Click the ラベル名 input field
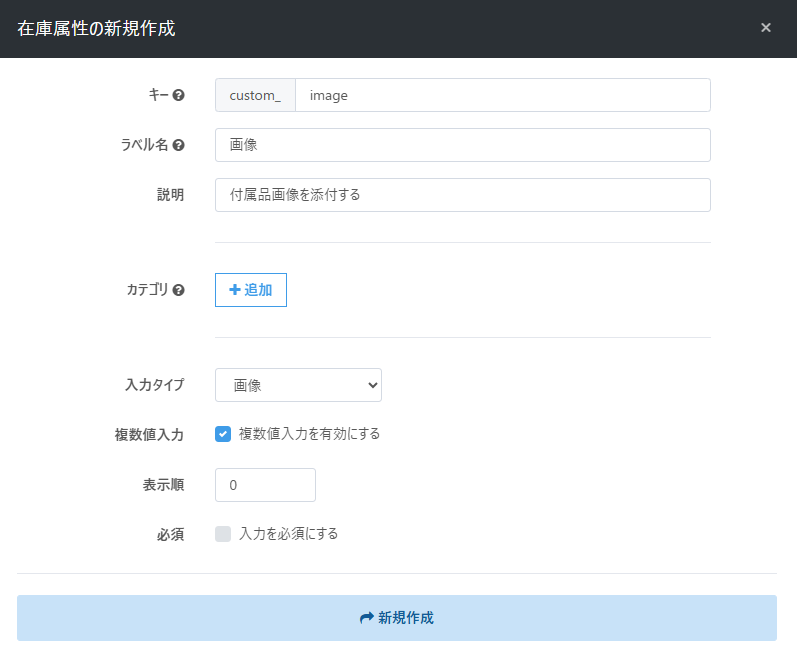Viewport: 797px width, 659px height. [463, 145]
